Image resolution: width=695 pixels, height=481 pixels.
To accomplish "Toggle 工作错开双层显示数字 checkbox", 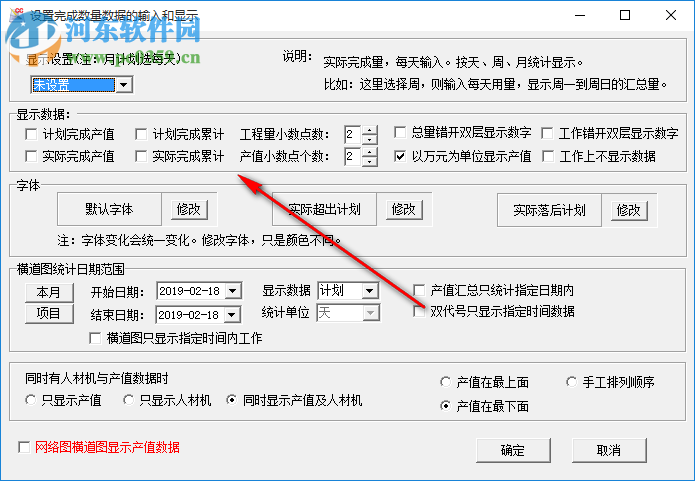I will pyautogui.click(x=548, y=133).
